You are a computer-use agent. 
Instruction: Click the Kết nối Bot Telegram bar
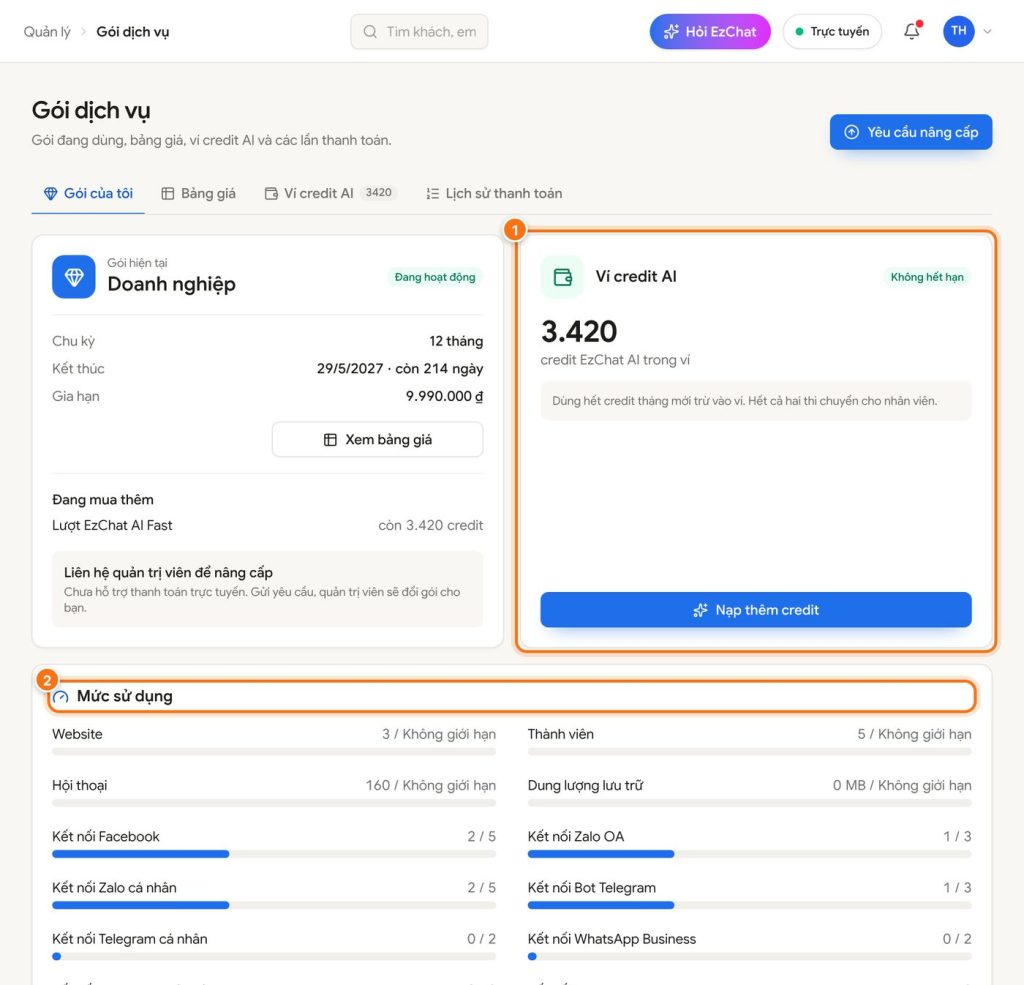pos(750,905)
